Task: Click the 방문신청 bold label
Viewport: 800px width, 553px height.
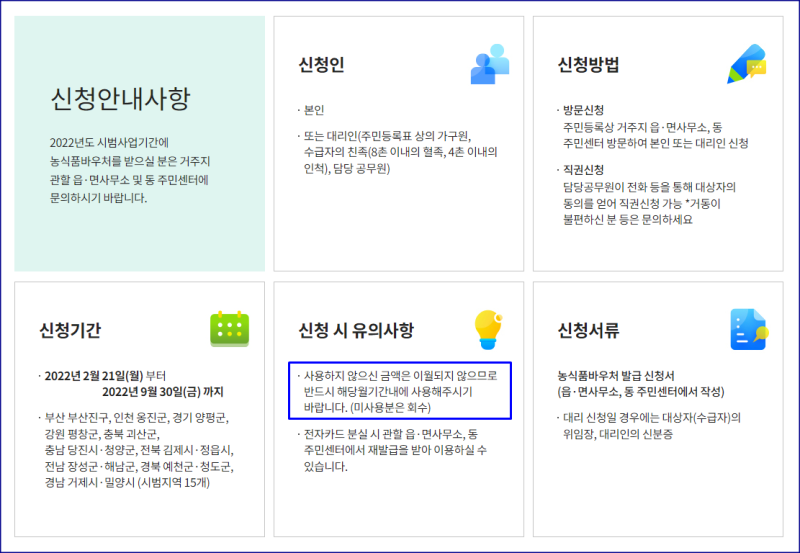Action: tap(584, 110)
